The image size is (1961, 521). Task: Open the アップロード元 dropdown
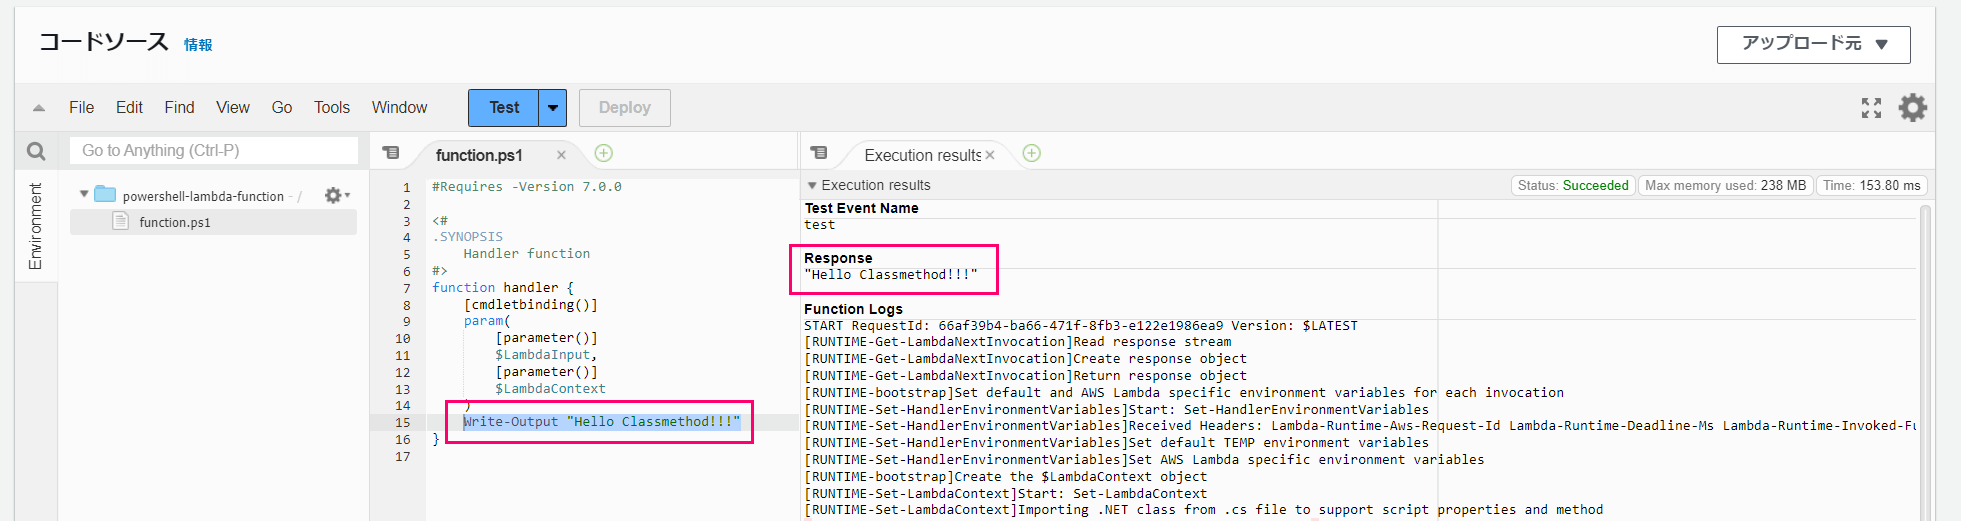[1813, 44]
